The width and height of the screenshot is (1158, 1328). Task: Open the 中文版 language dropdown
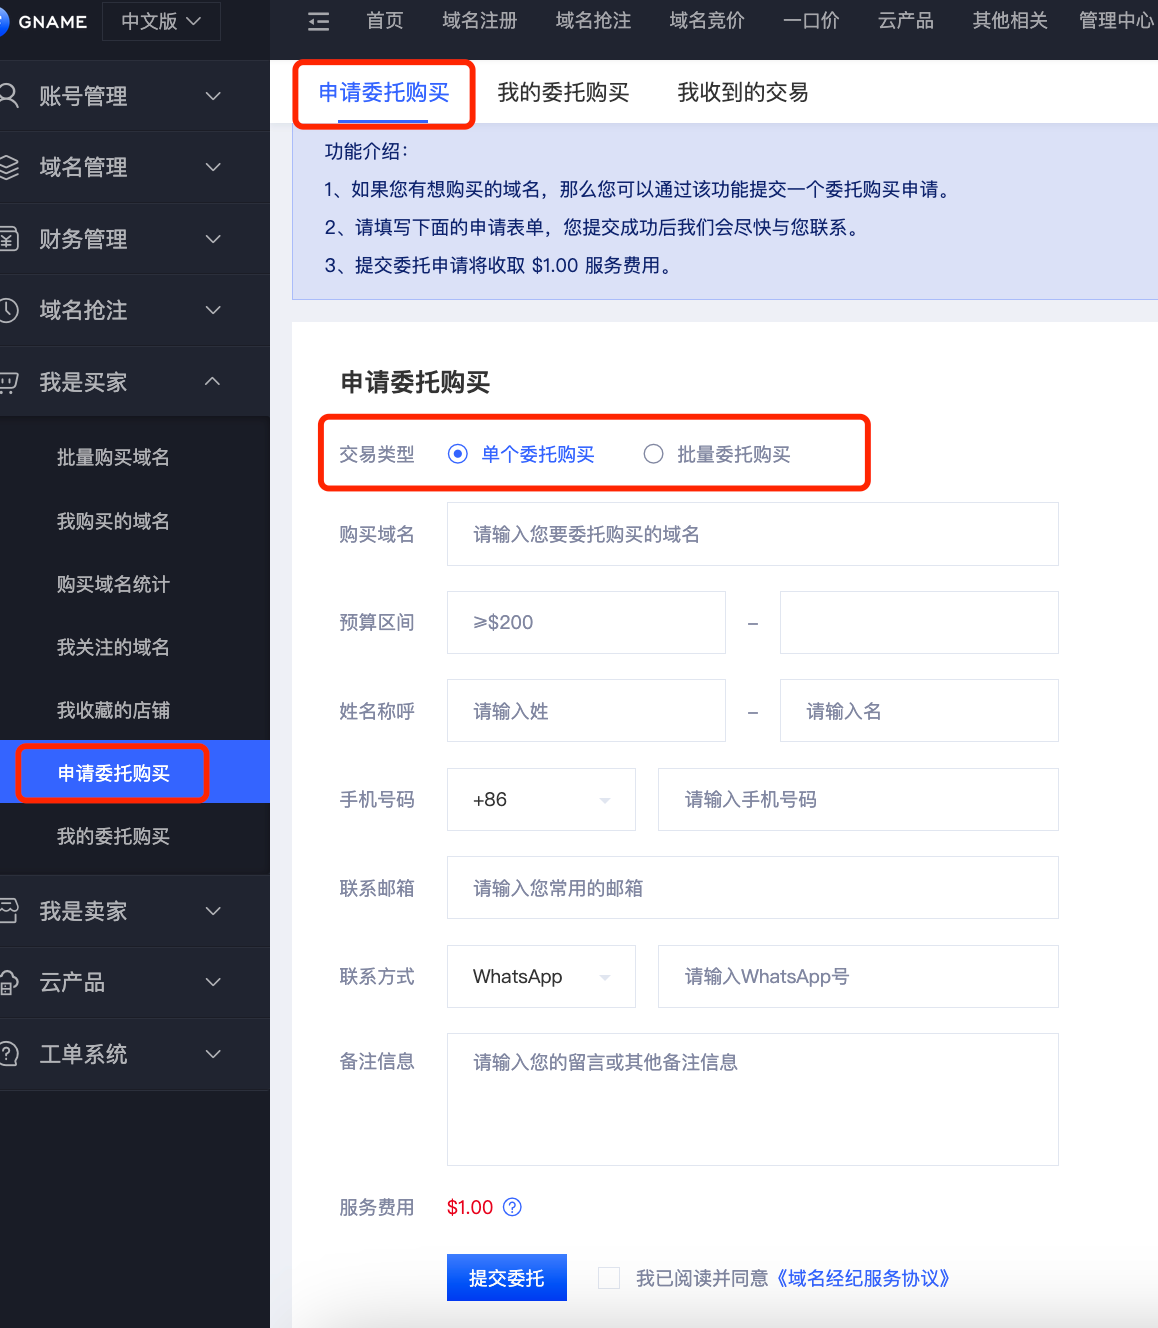(x=161, y=21)
